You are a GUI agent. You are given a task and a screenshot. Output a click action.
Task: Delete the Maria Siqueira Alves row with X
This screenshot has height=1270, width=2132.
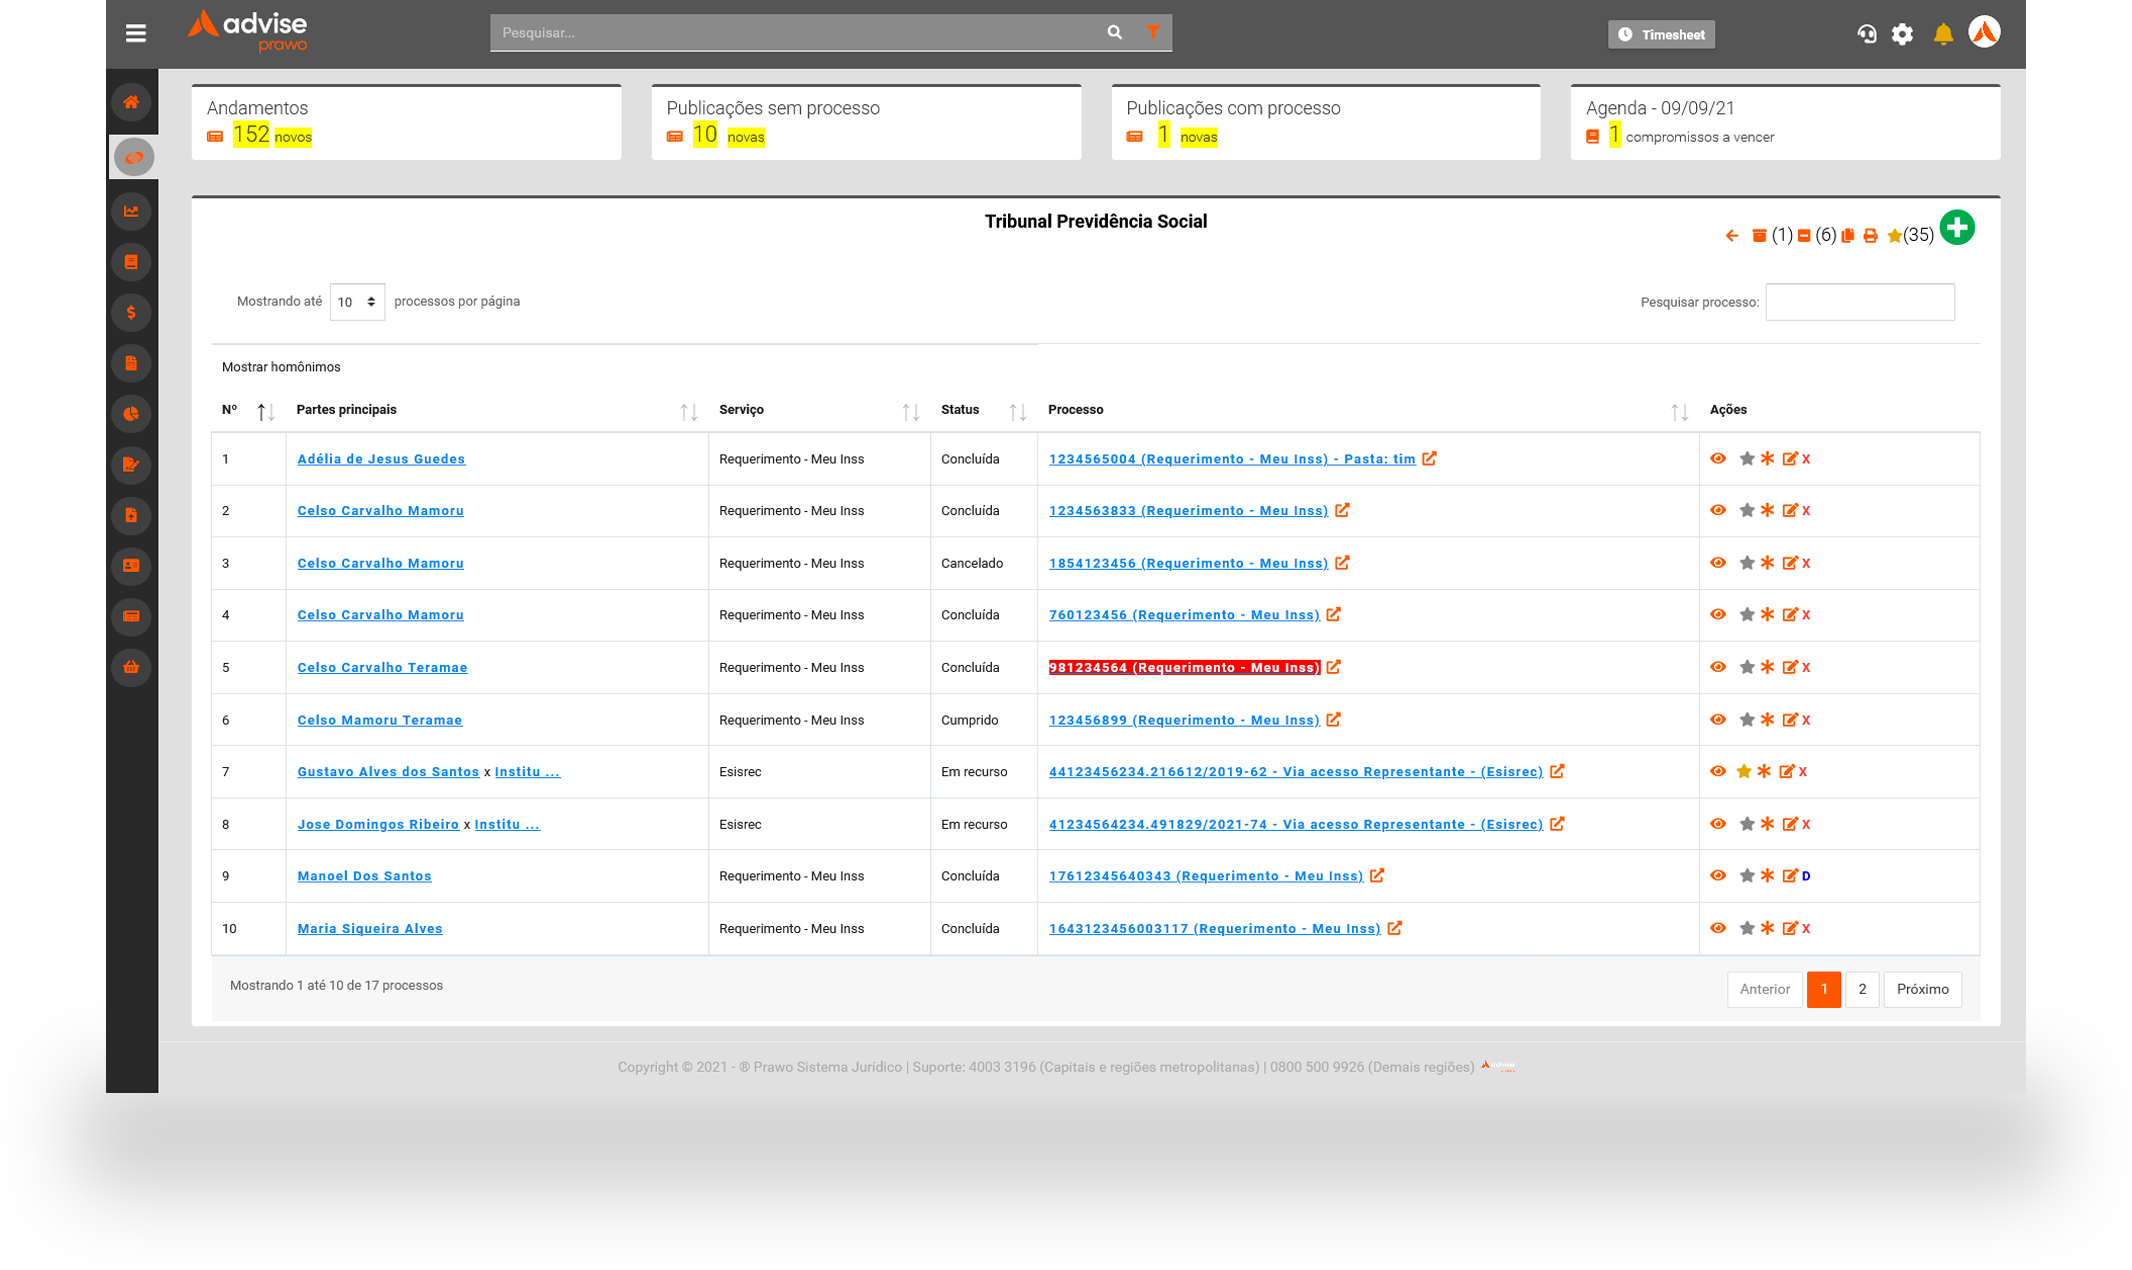point(1806,929)
